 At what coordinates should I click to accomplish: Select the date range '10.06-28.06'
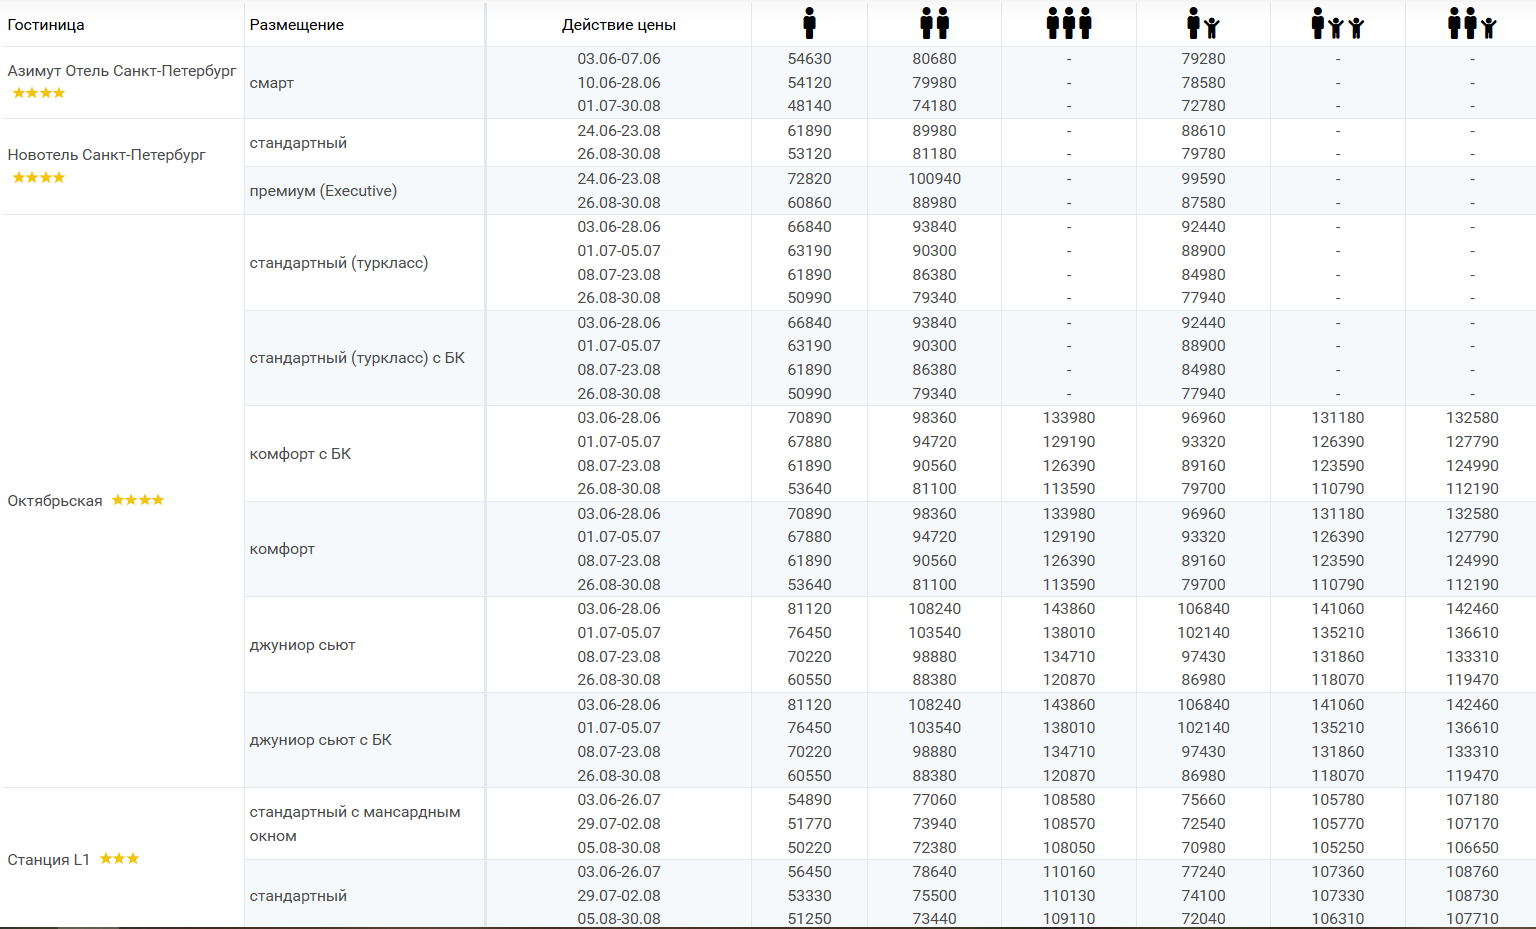(619, 83)
